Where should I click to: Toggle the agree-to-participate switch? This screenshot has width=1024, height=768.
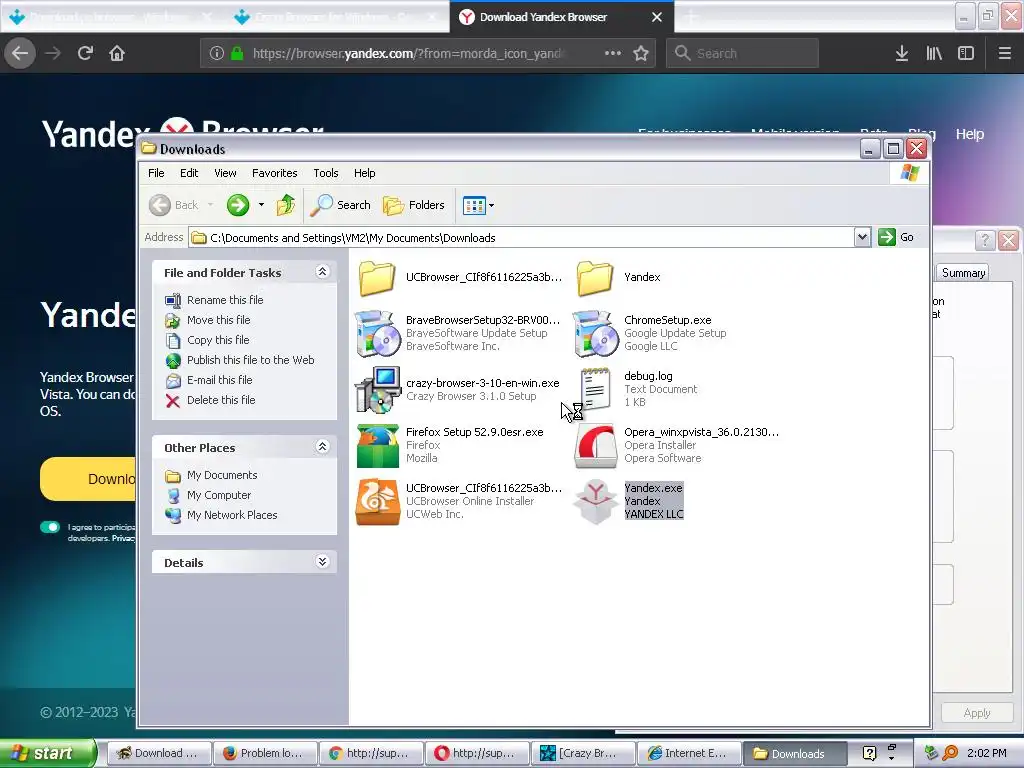tap(50, 528)
